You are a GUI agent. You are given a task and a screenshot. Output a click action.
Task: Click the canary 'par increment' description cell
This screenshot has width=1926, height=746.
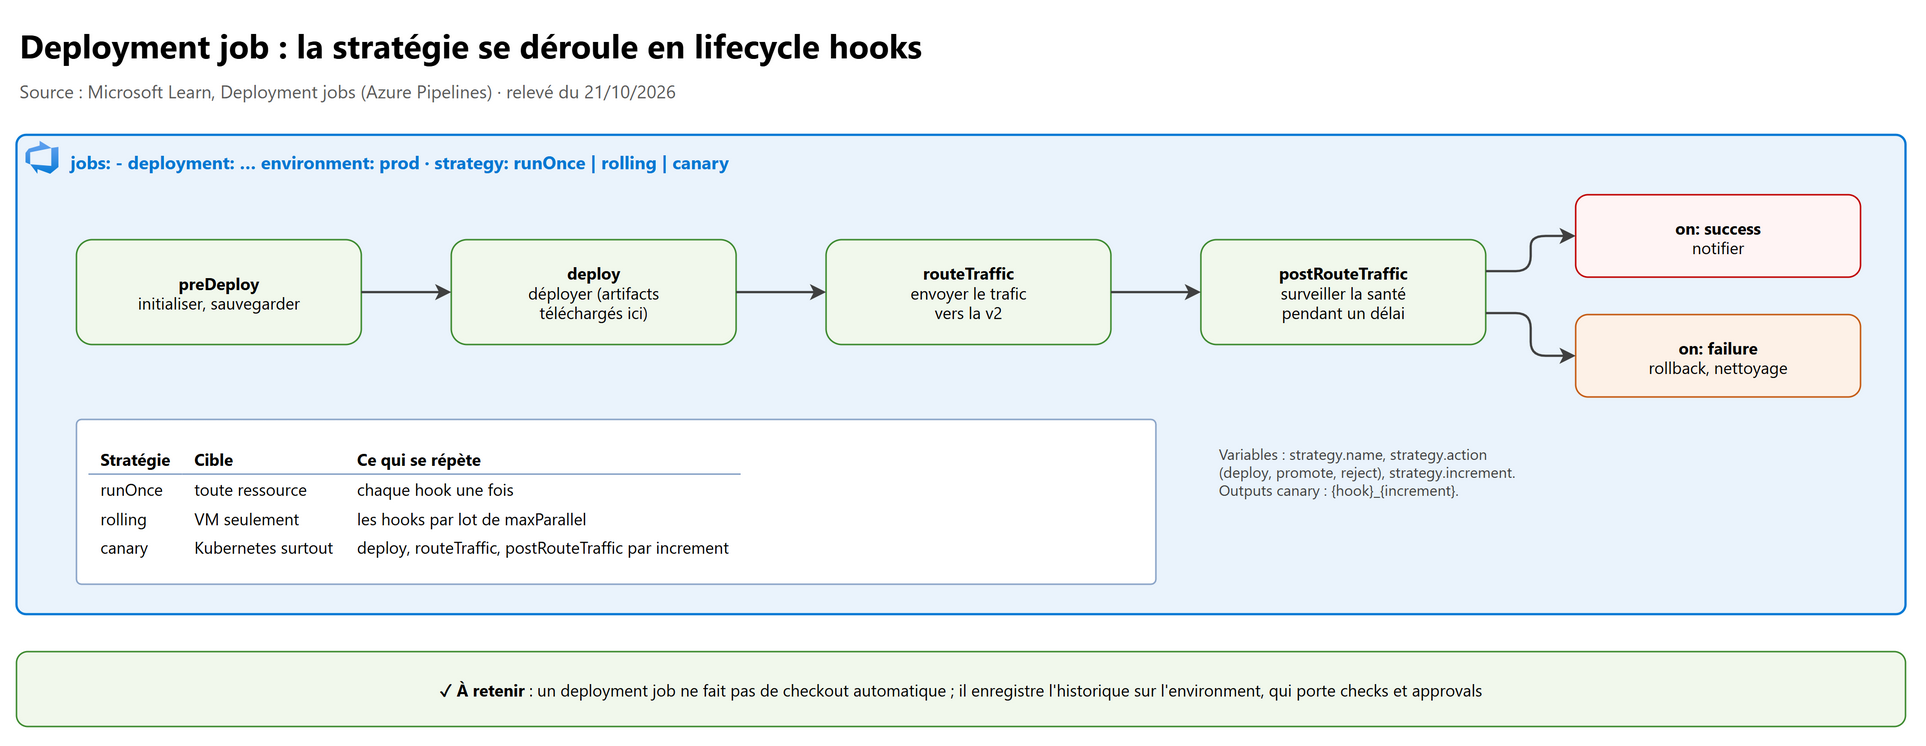[543, 548]
